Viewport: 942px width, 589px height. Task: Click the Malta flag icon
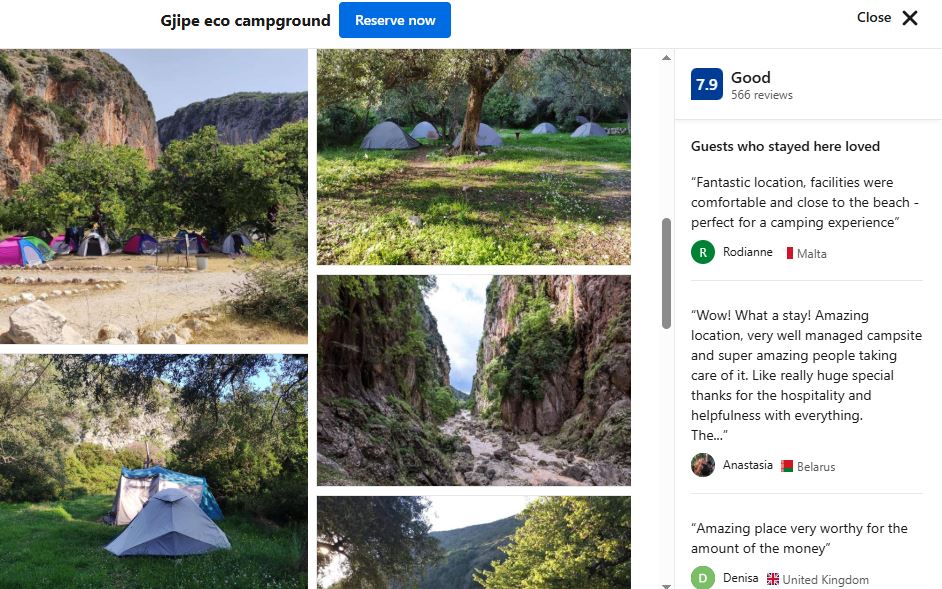pos(789,254)
